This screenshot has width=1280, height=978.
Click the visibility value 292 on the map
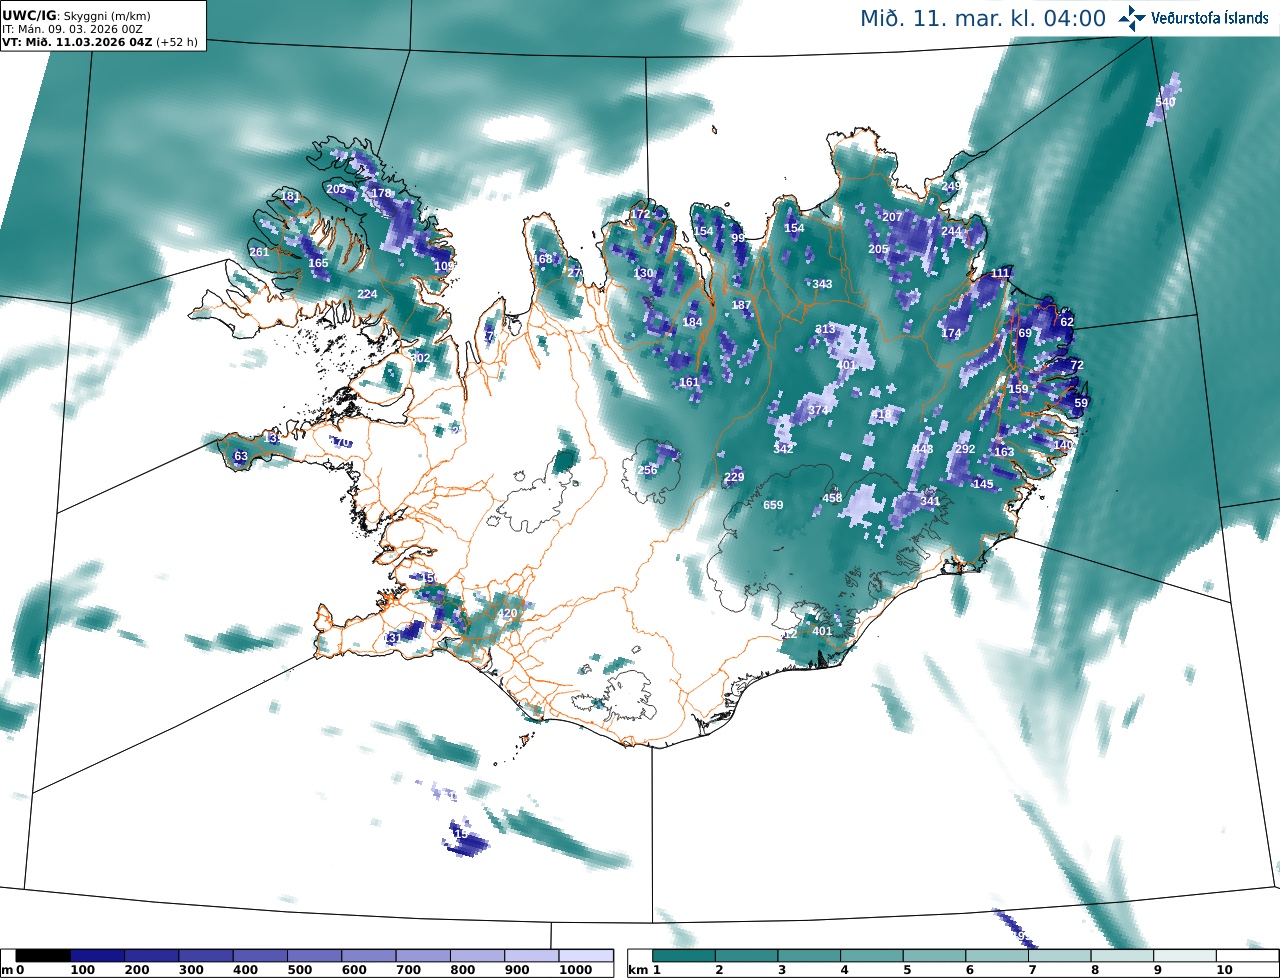pyautogui.click(x=964, y=449)
